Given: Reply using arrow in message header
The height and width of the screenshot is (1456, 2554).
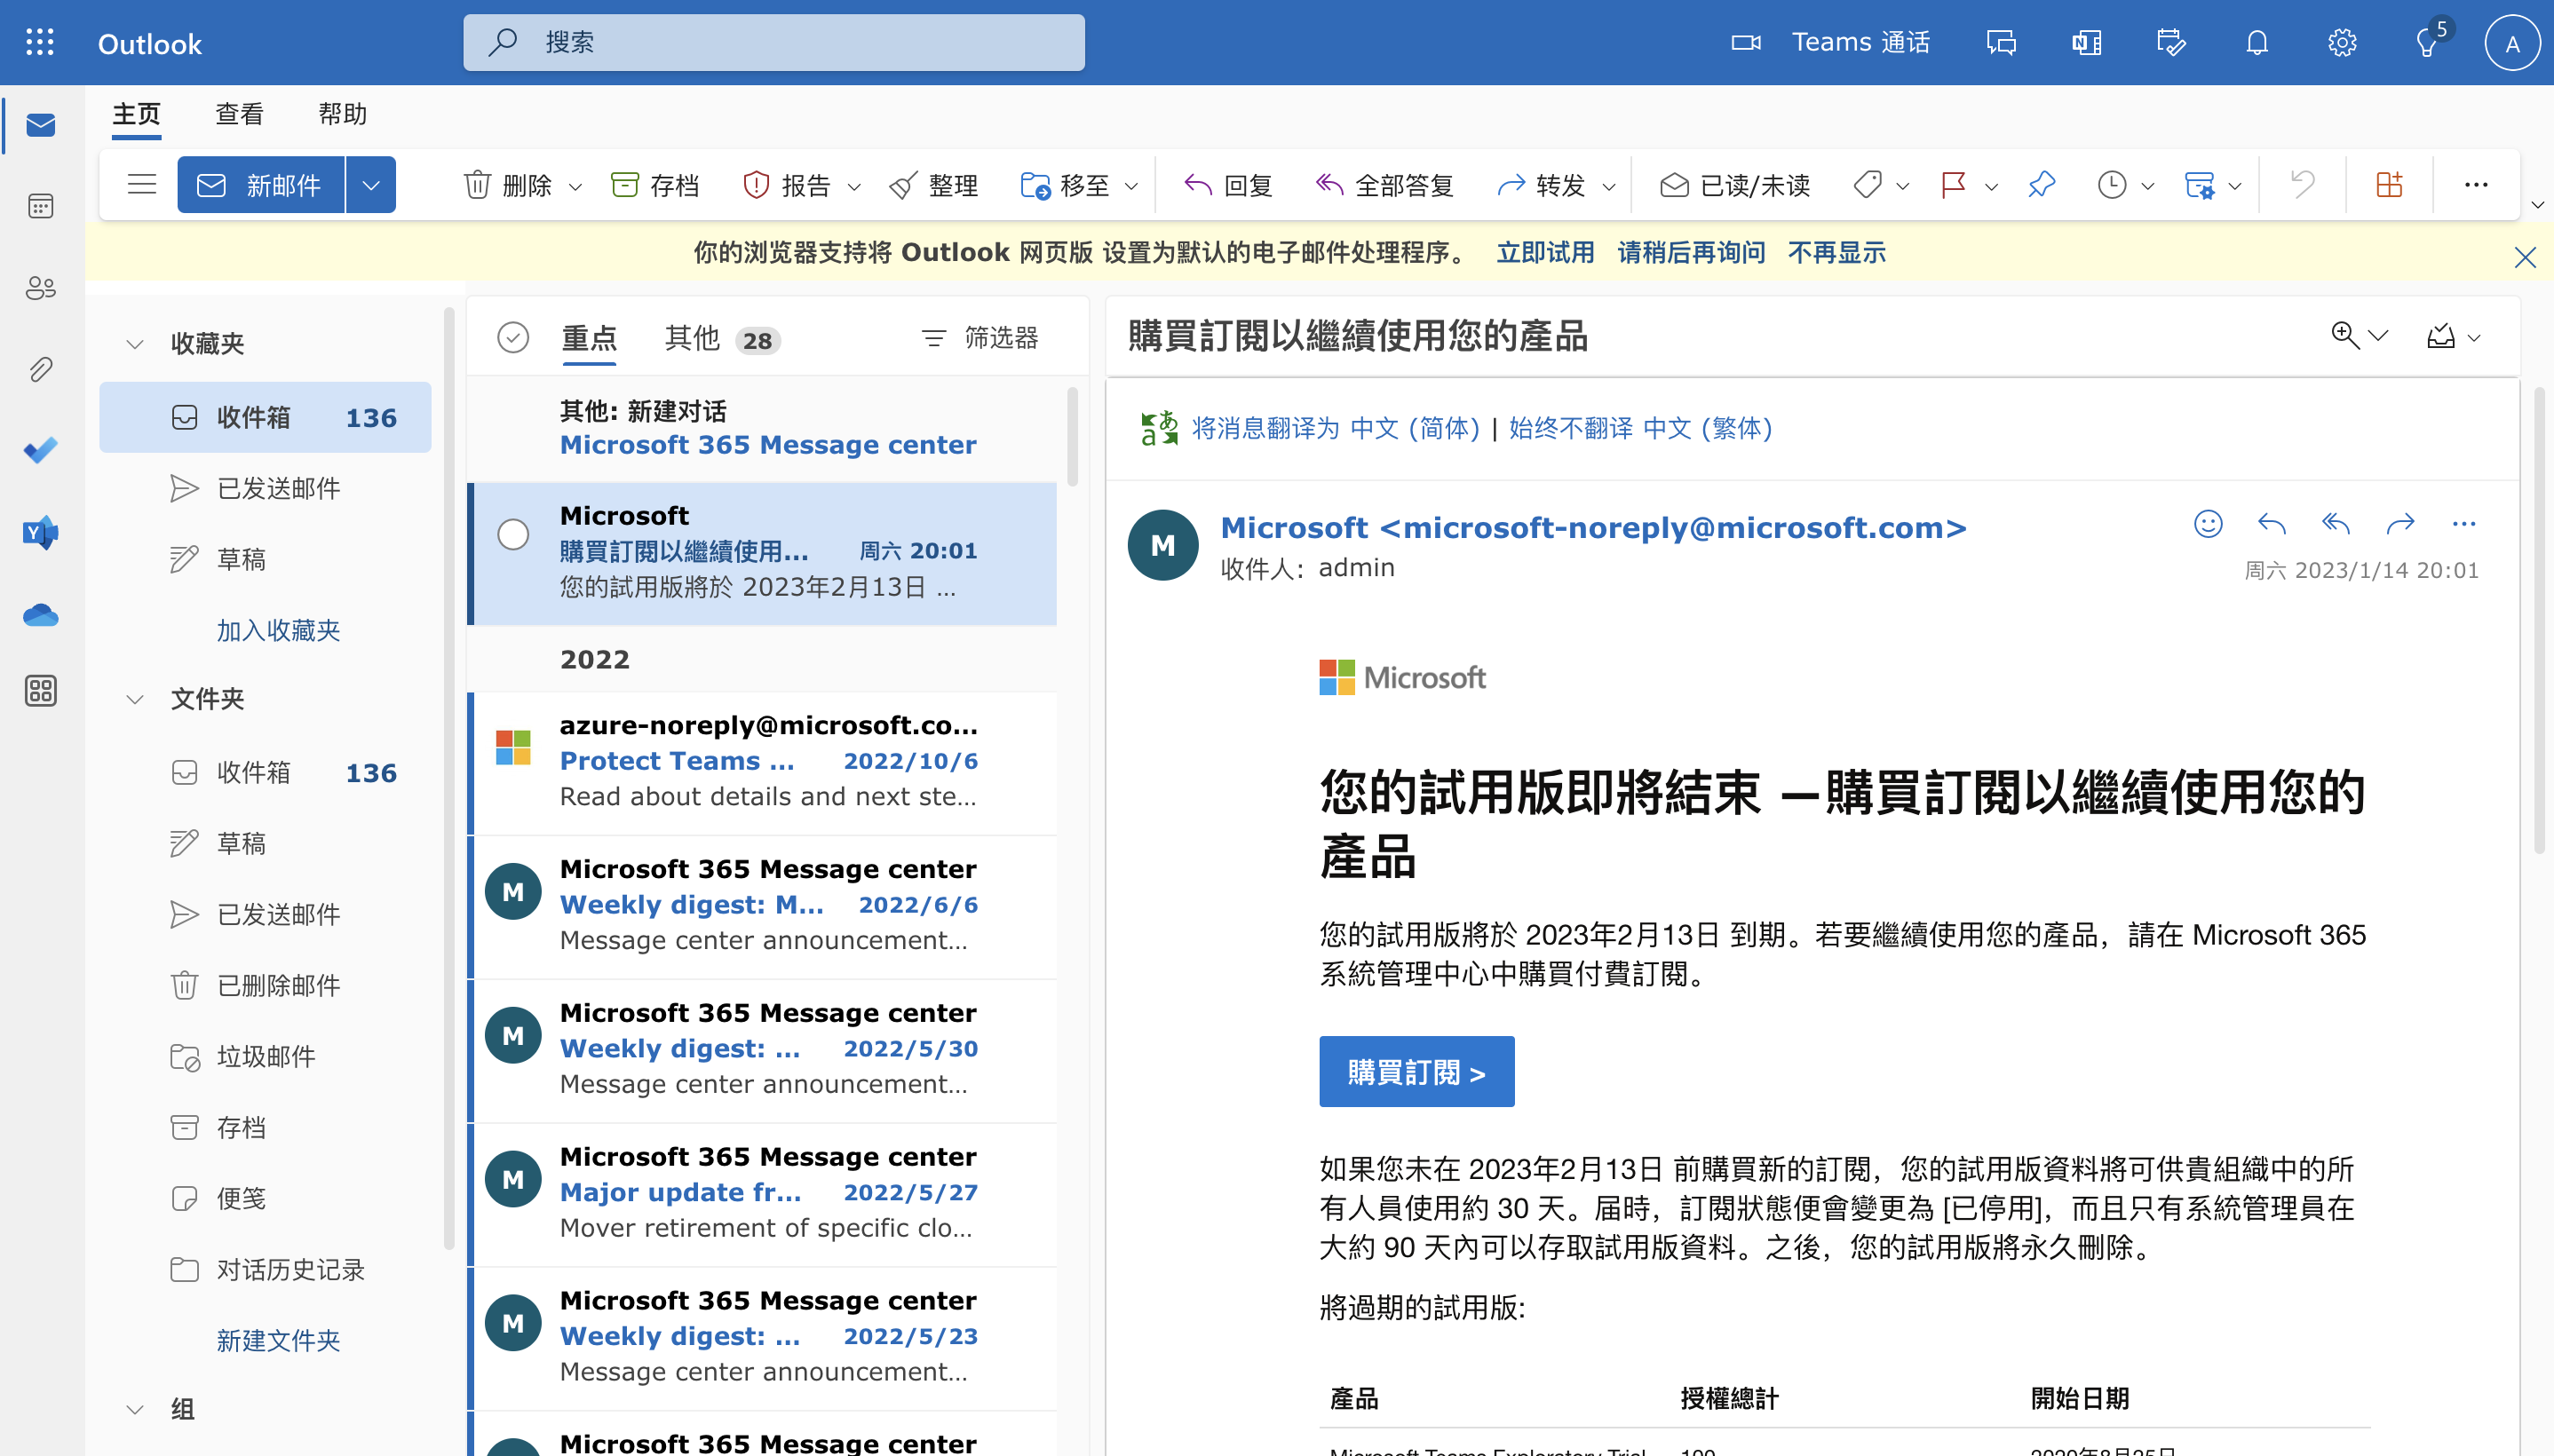Looking at the screenshot, I should pyautogui.click(x=2272, y=523).
